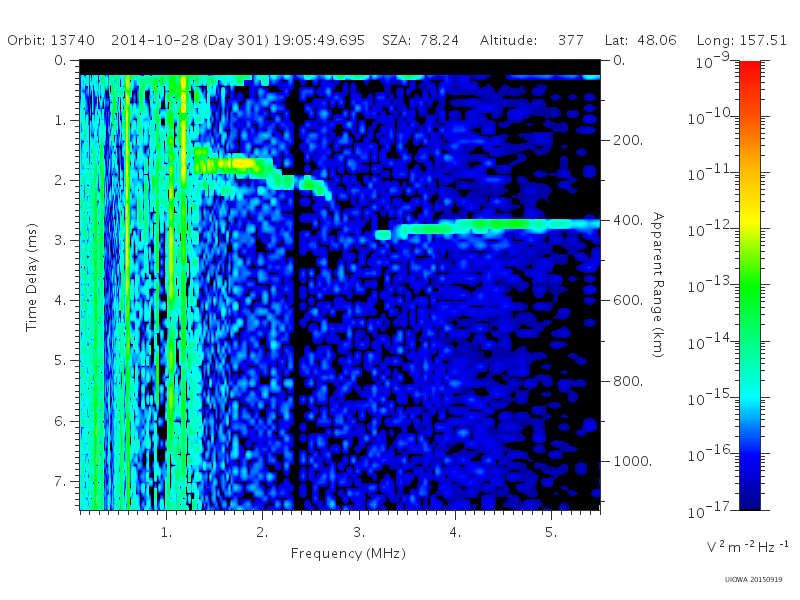Click the 'Lat: 48.06' value
Screen dimensions: 800x600
(640, 40)
